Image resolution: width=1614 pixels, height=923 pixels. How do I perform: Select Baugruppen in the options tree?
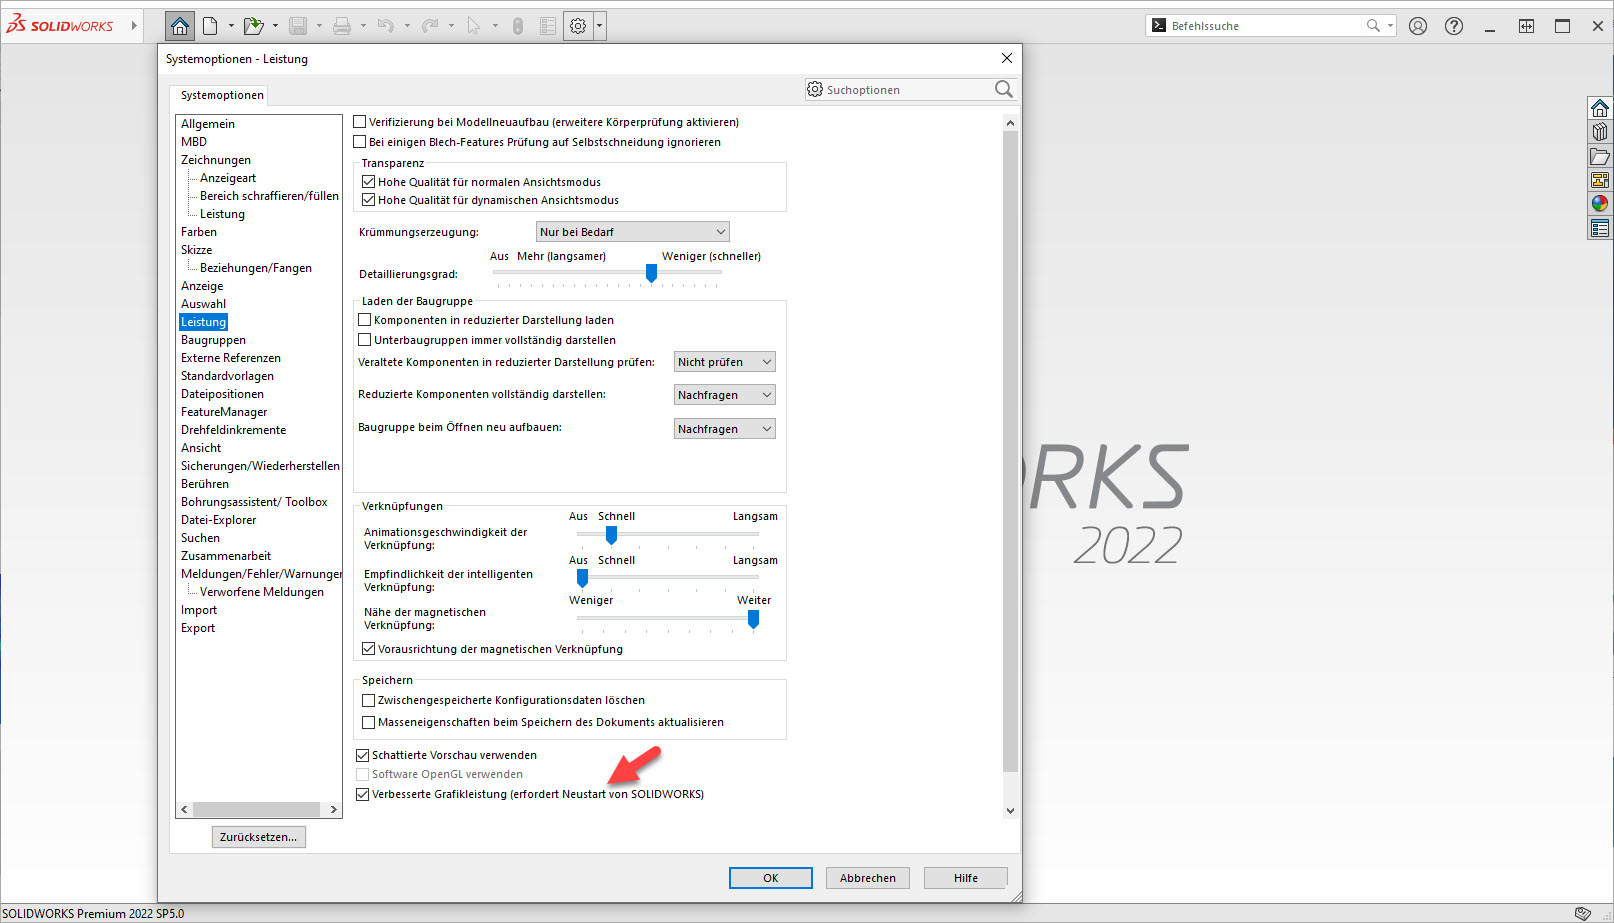coord(213,340)
